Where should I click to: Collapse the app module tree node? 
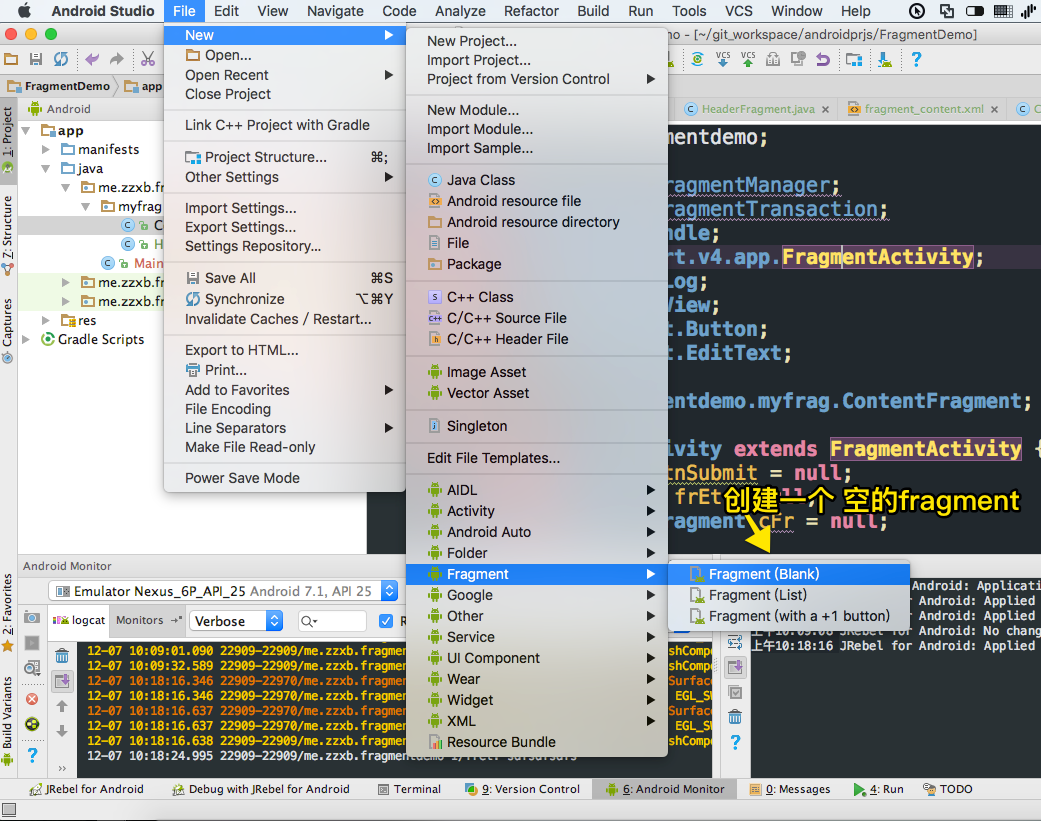[x=26, y=131]
